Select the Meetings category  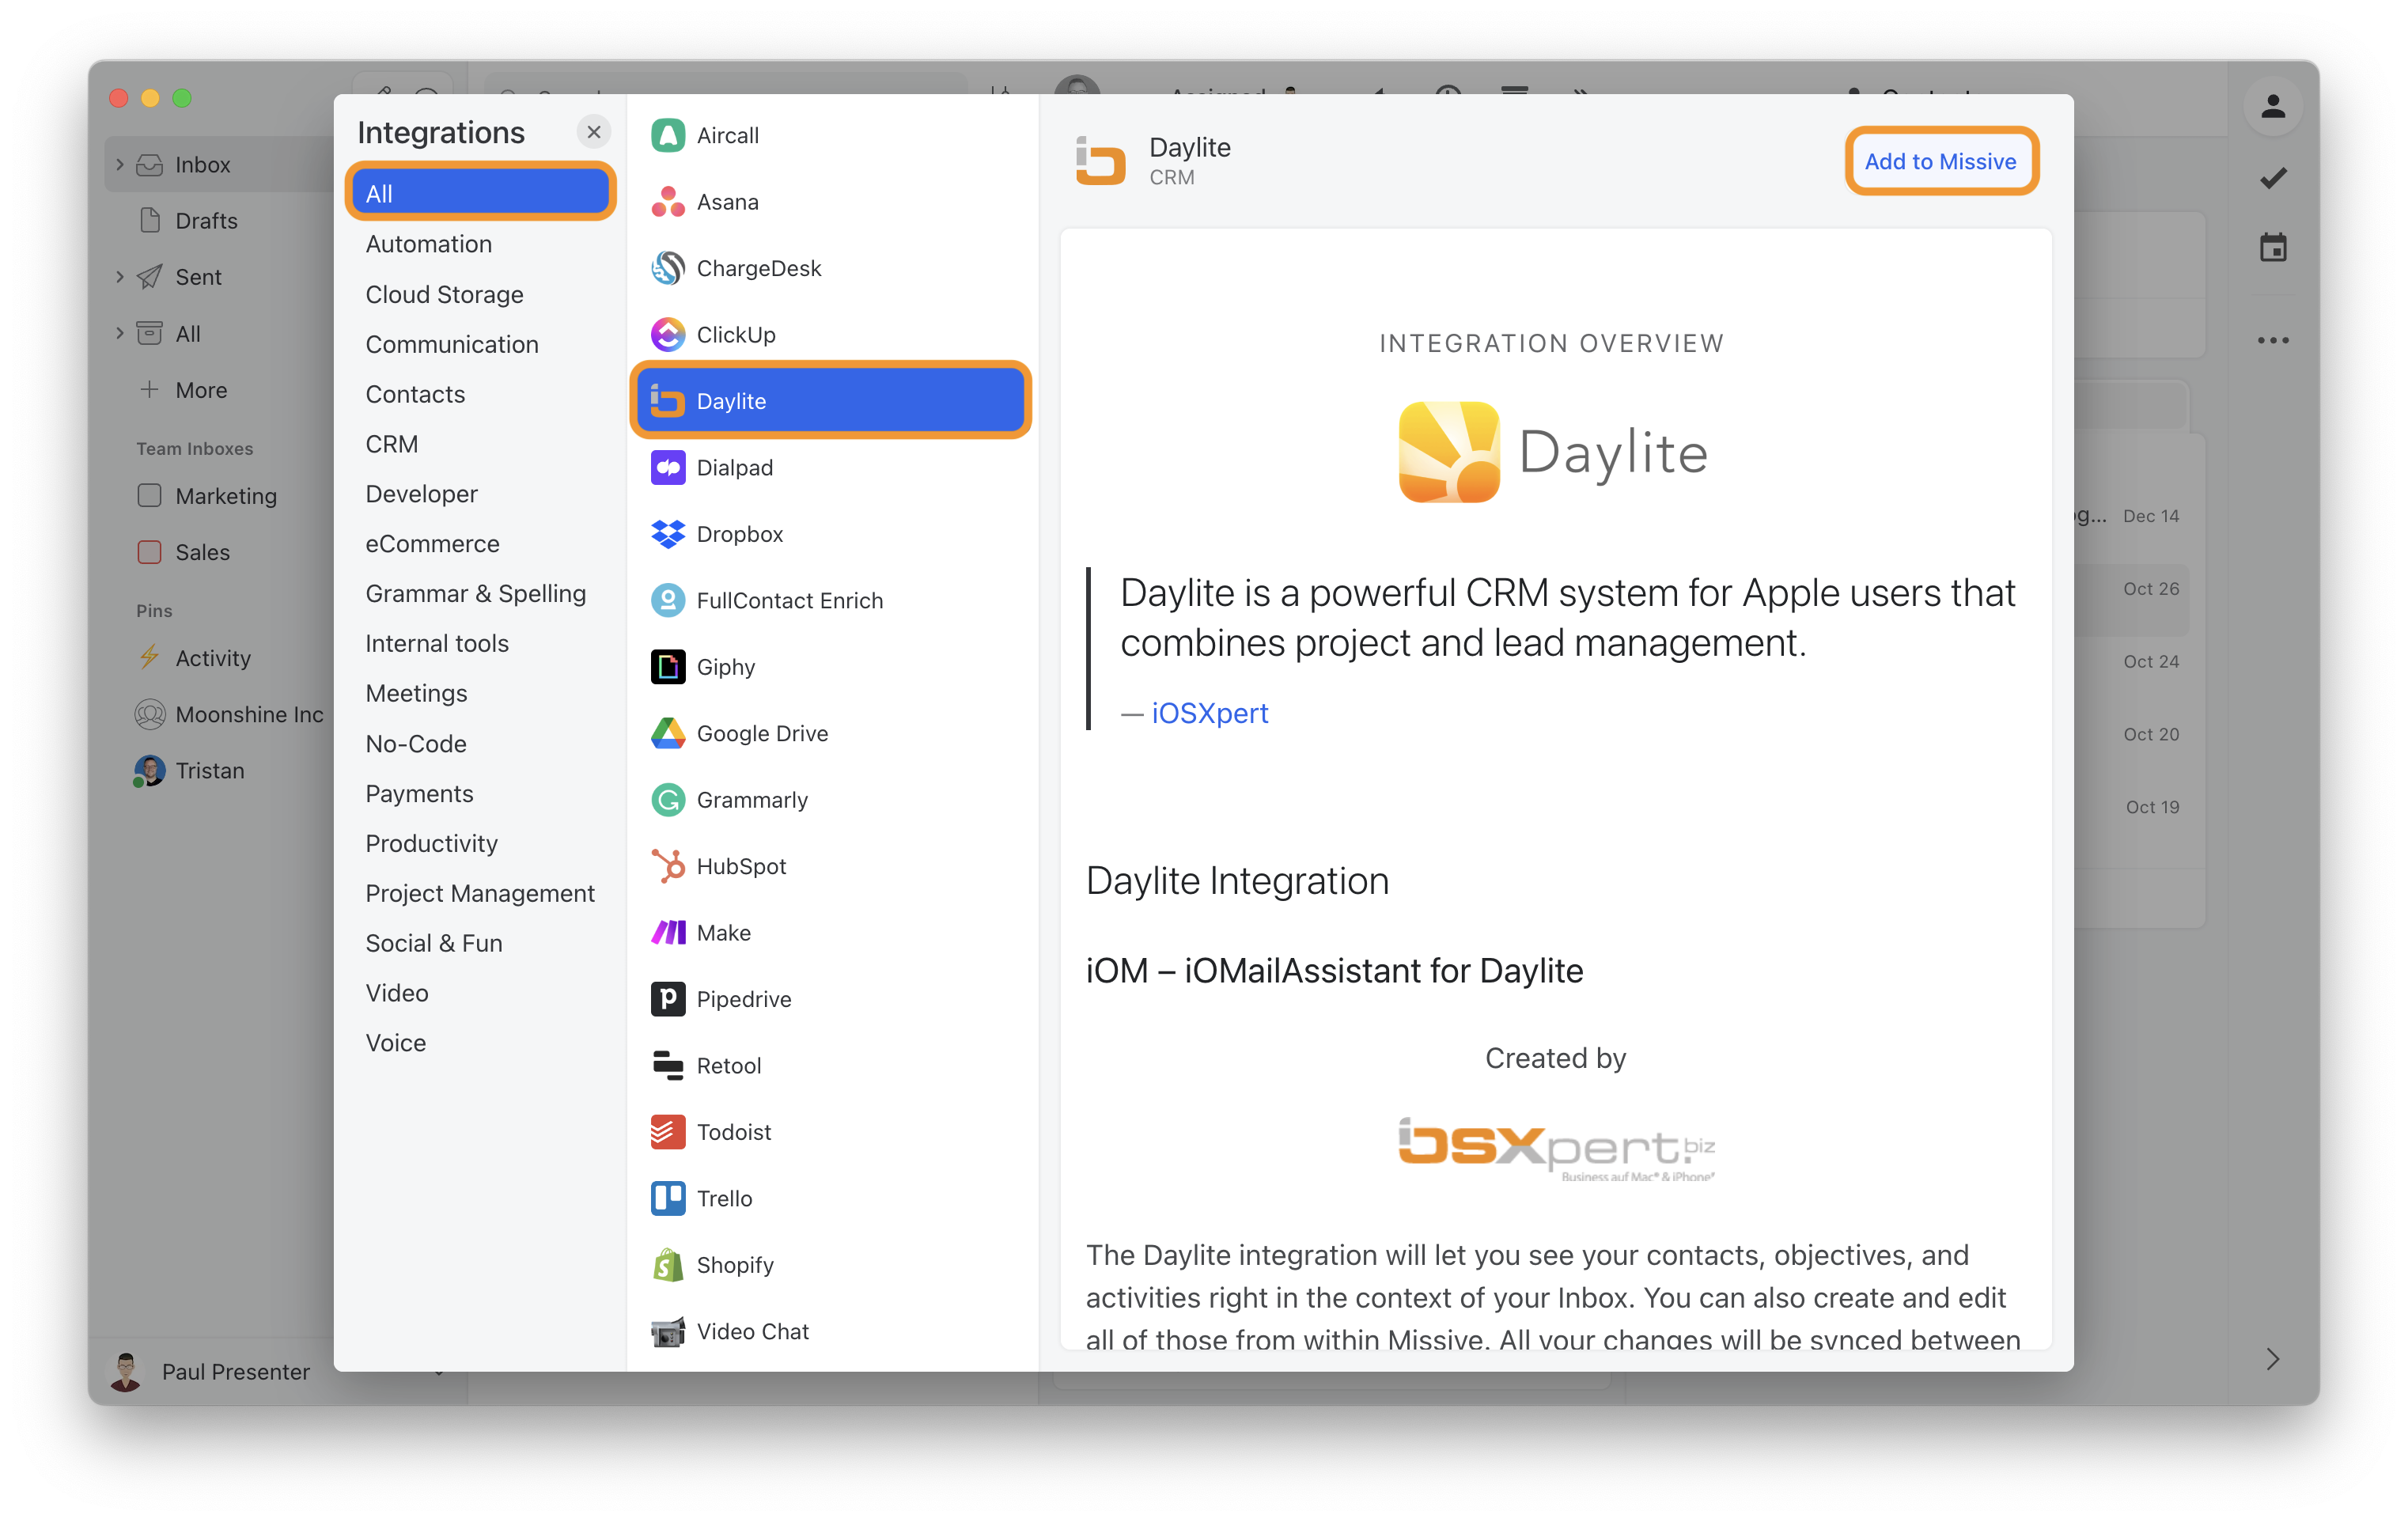[x=480, y=693]
